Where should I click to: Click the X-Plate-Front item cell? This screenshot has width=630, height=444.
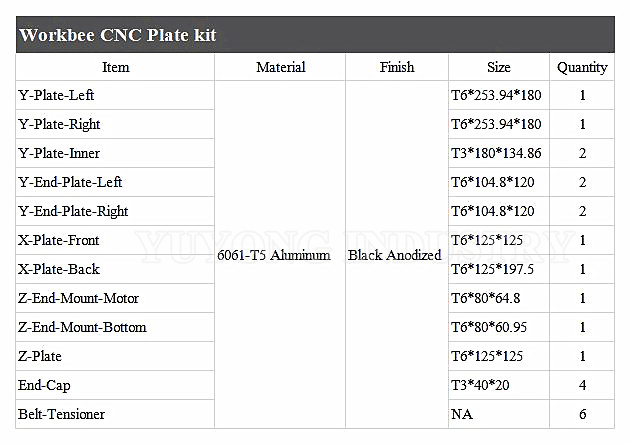pos(115,240)
